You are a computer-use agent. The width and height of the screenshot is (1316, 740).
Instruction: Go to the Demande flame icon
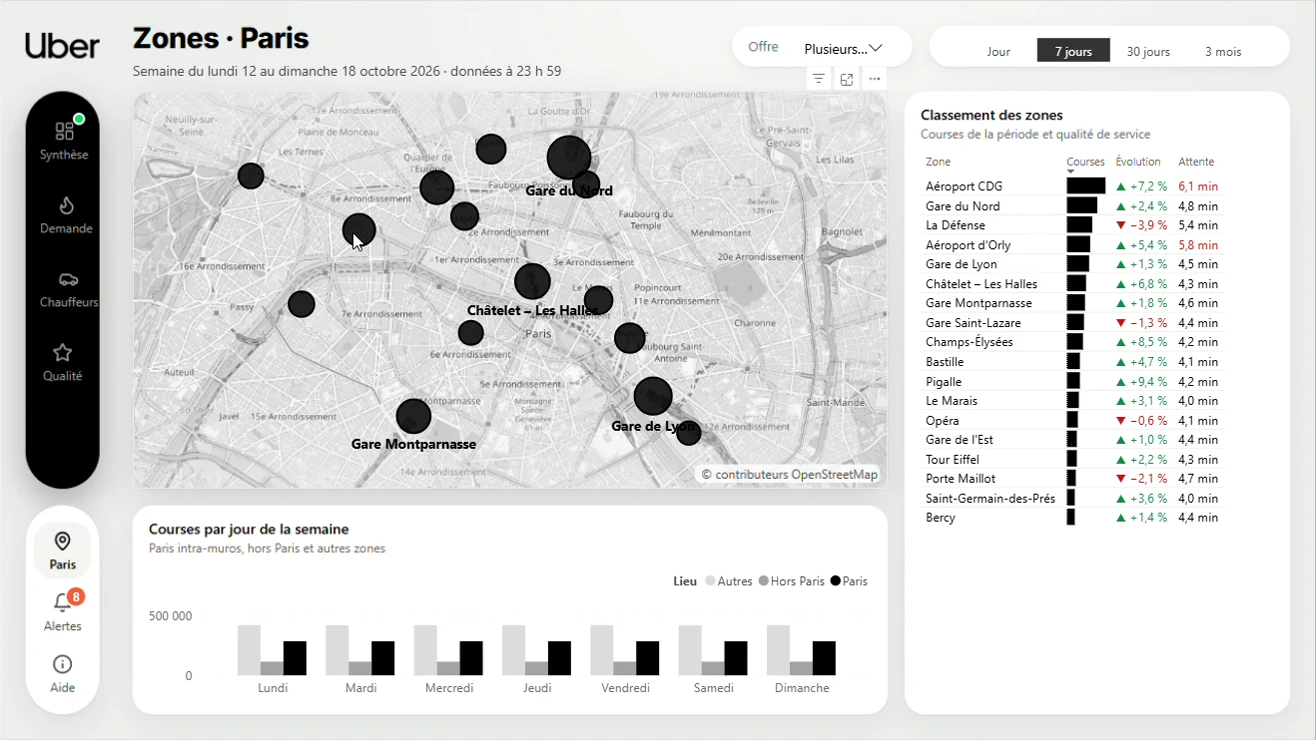(66, 205)
